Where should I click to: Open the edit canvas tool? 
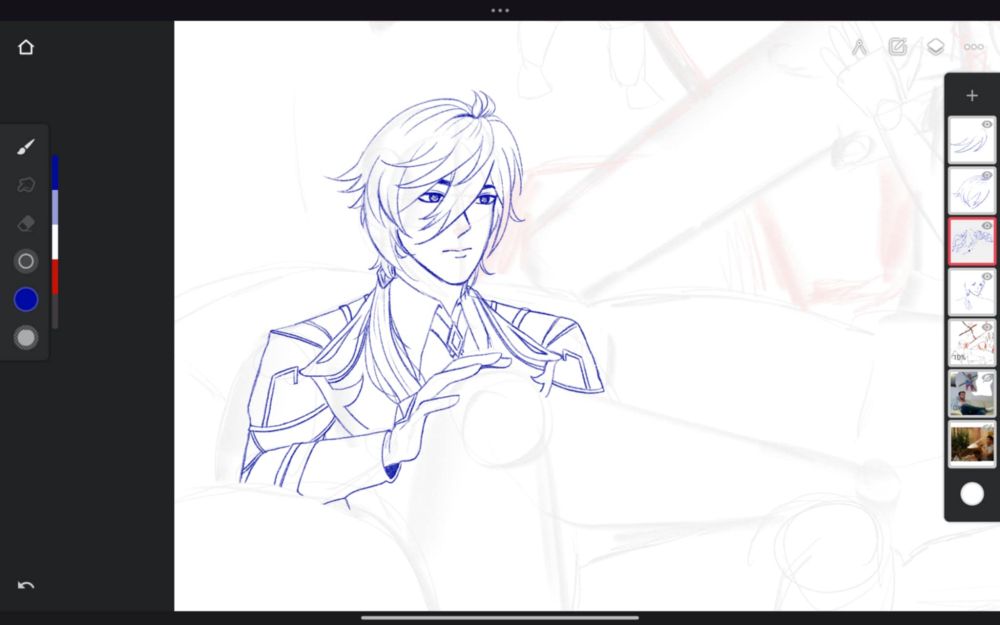coord(897,47)
